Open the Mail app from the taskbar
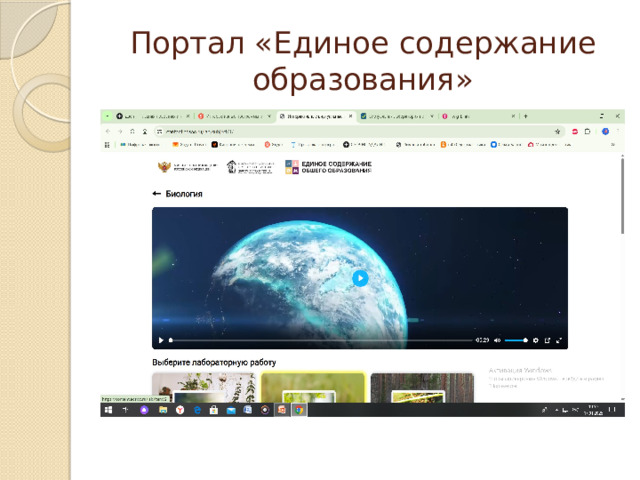Viewport: 640px width, 480px height. pyautogui.click(x=231, y=410)
